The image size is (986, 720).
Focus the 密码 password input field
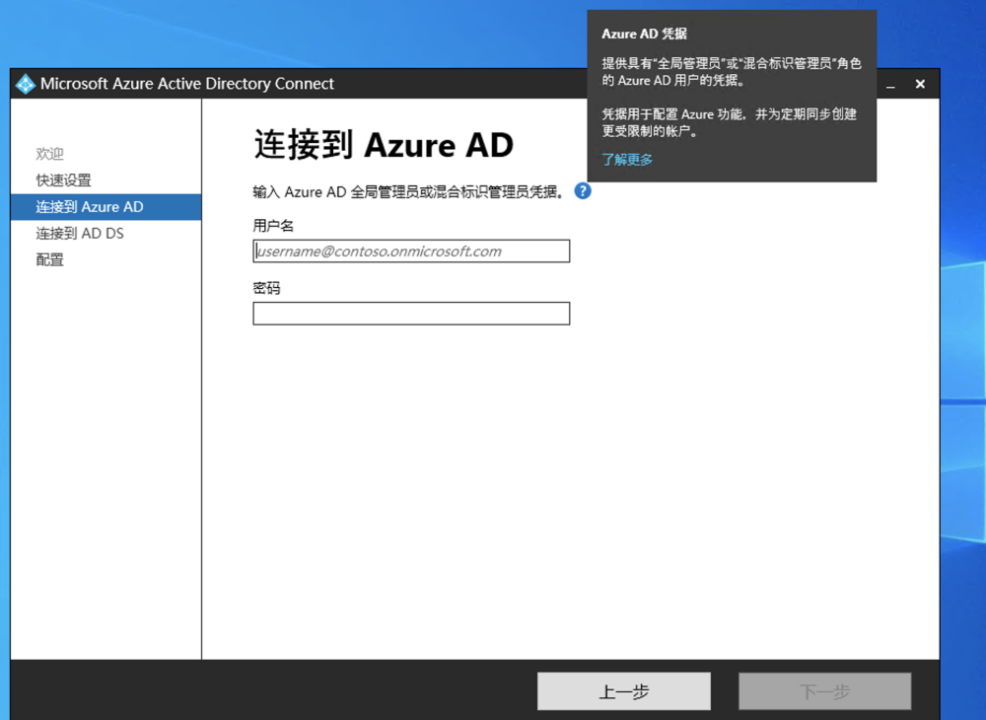(411, 313)
